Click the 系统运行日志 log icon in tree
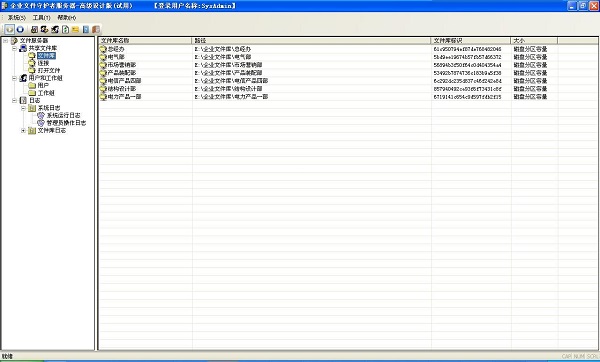This screenshot has height=362, width=600. click(41, 115)
